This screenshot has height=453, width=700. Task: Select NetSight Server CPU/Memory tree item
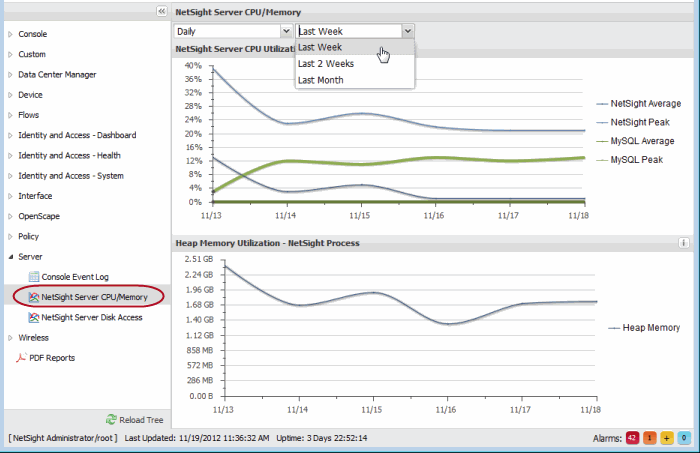click(x=94, y=297)
